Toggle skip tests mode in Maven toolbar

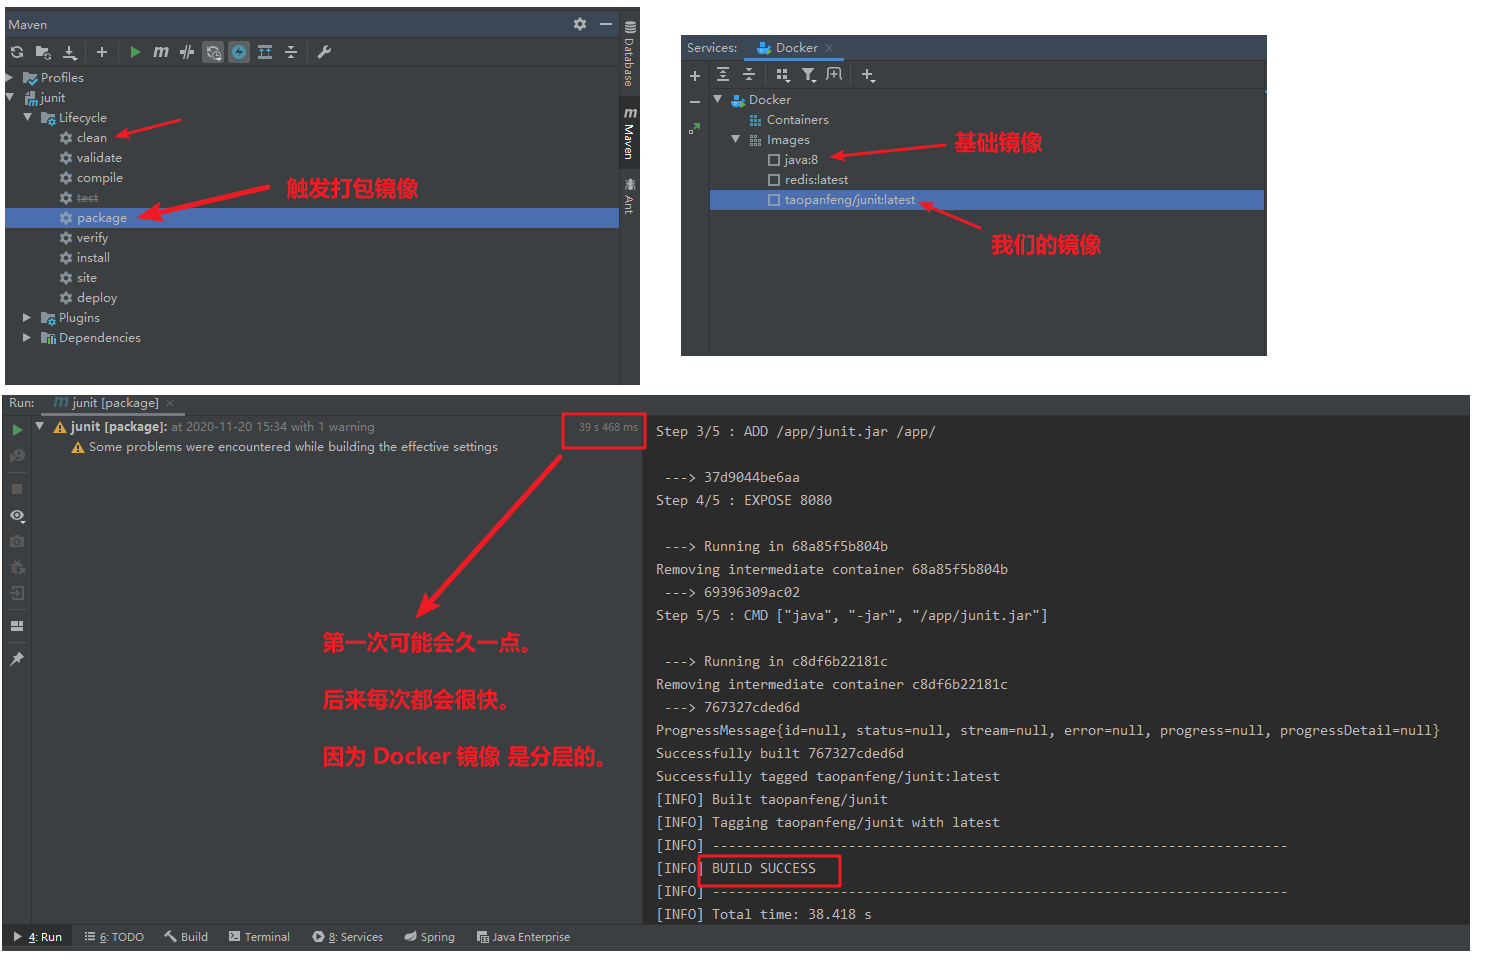click(239, 52)
